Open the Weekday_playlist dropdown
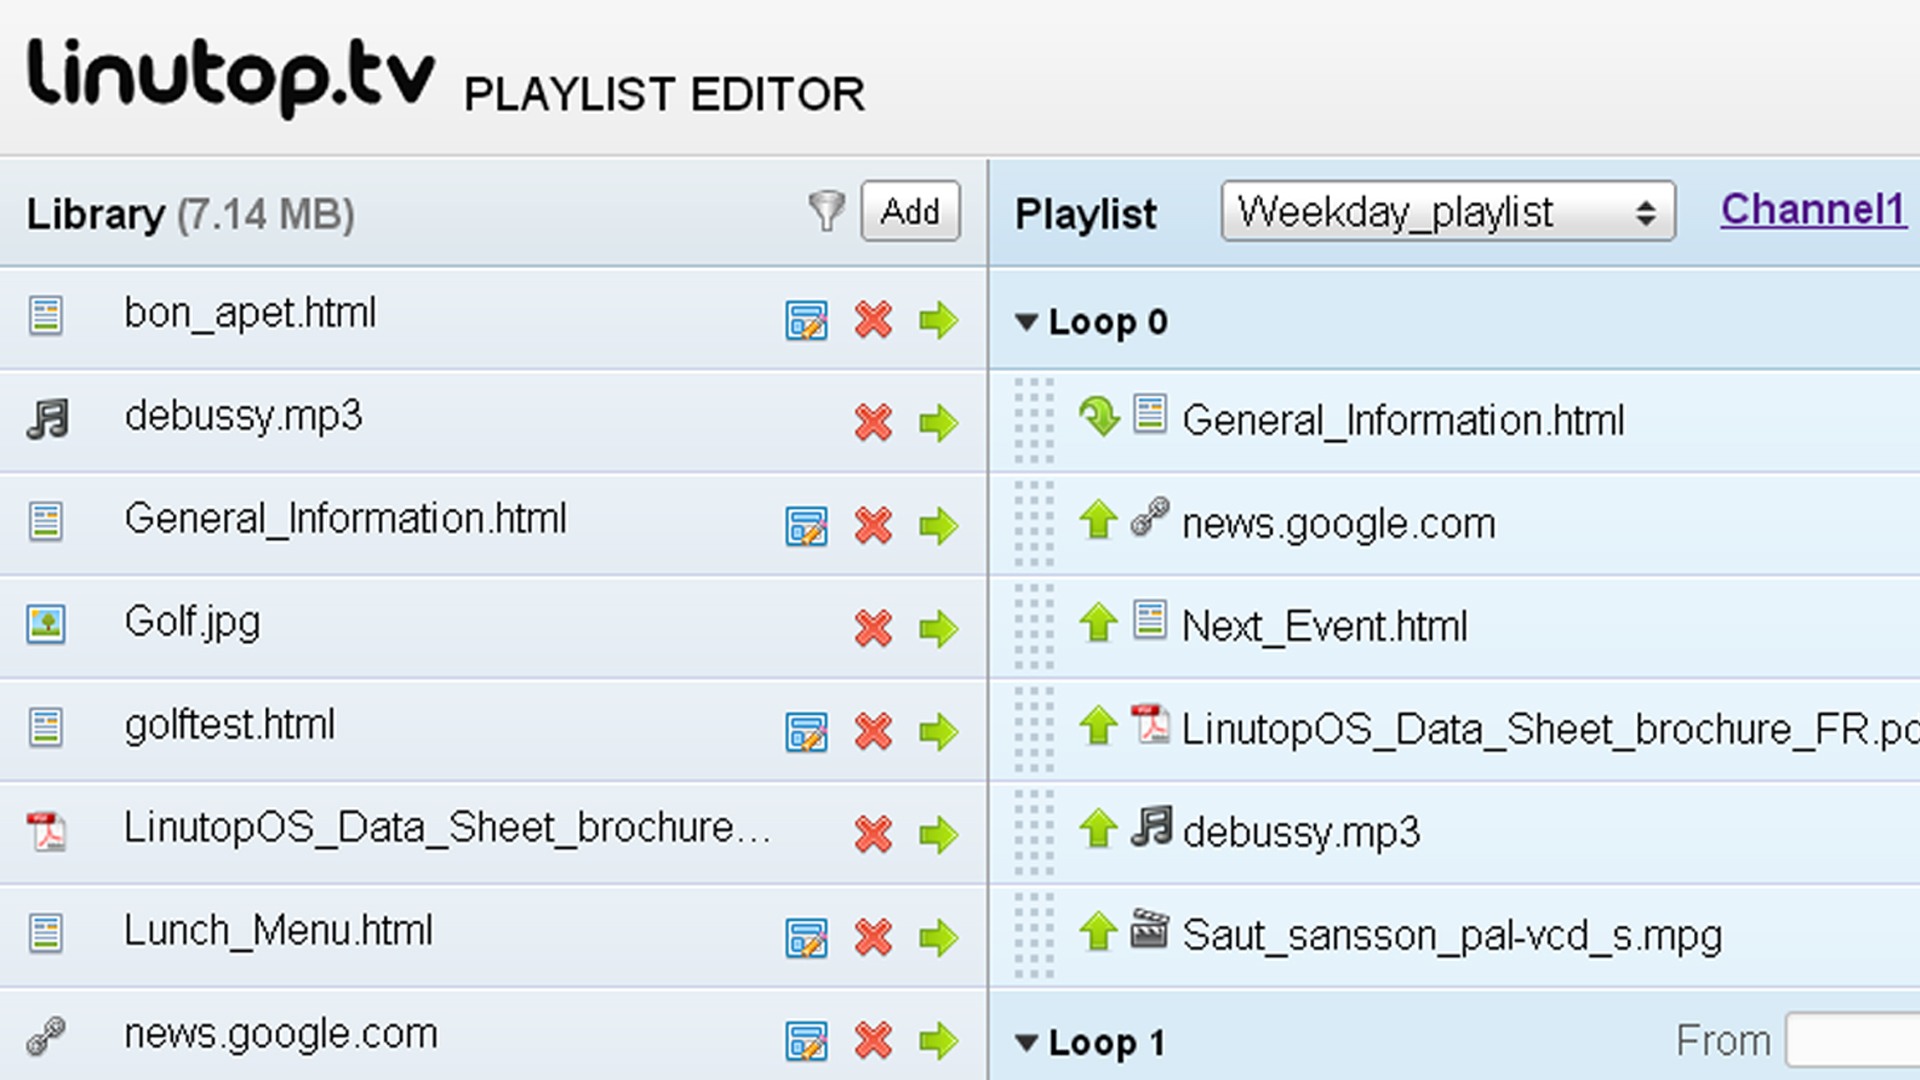 (1447, 211)
